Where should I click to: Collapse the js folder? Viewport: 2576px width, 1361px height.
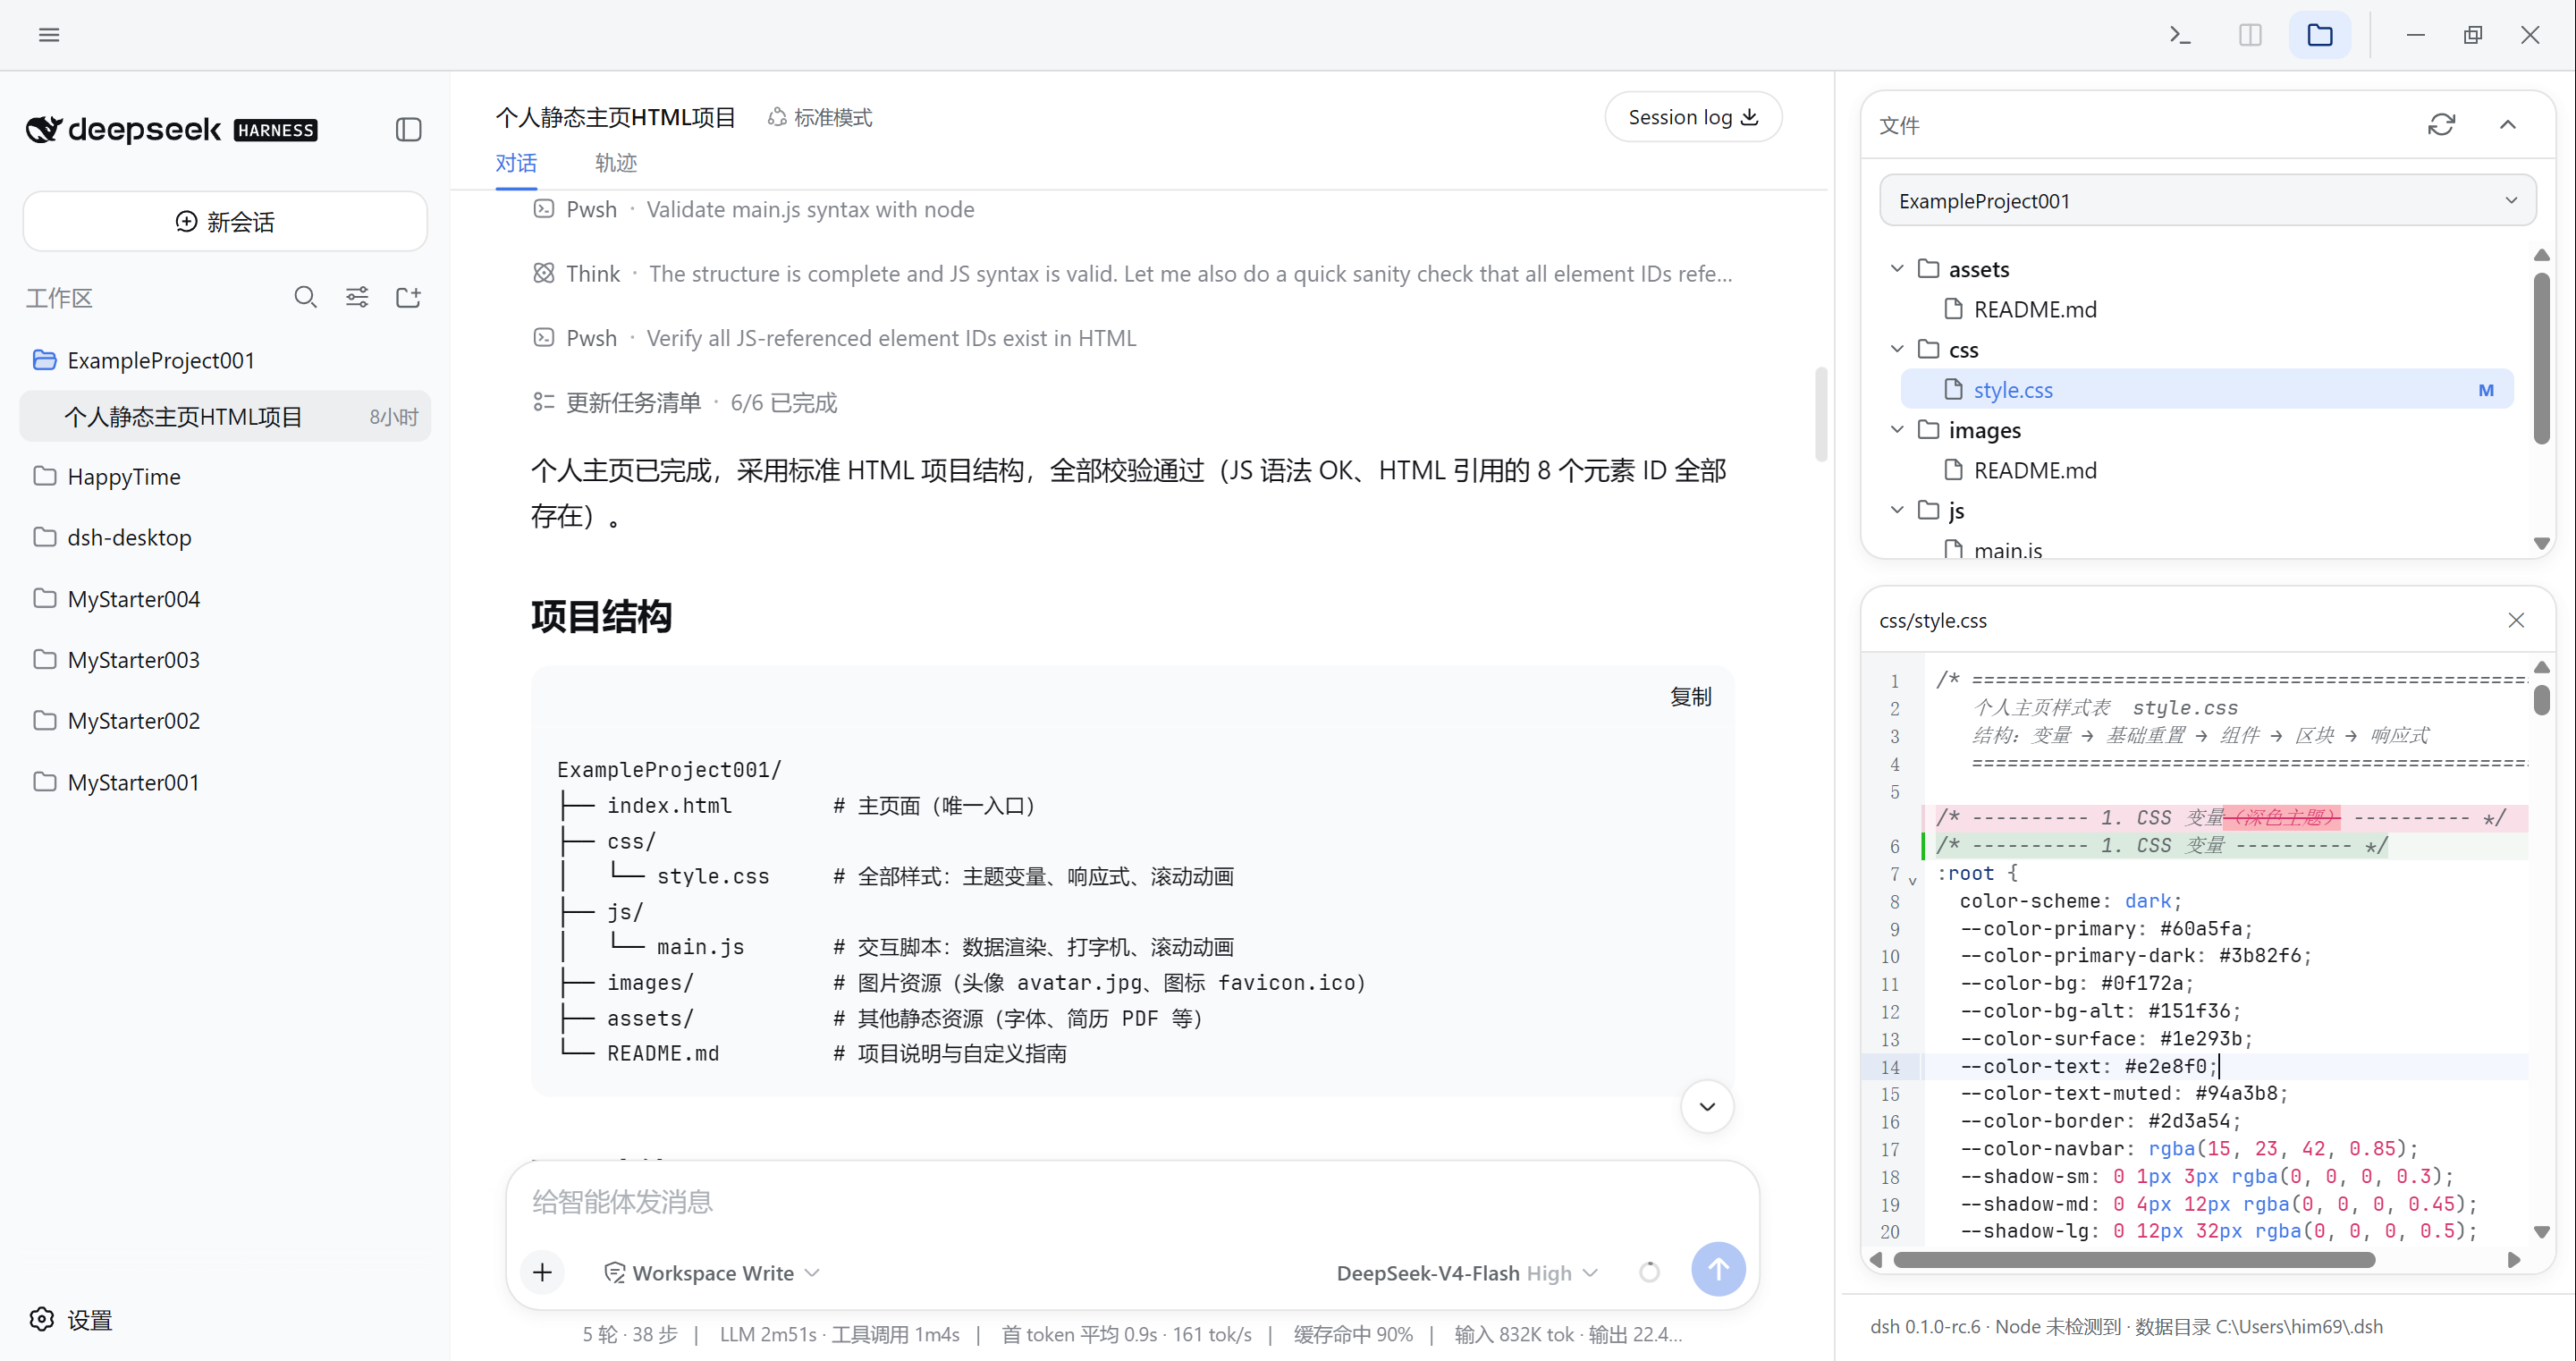pos(1897,510)
